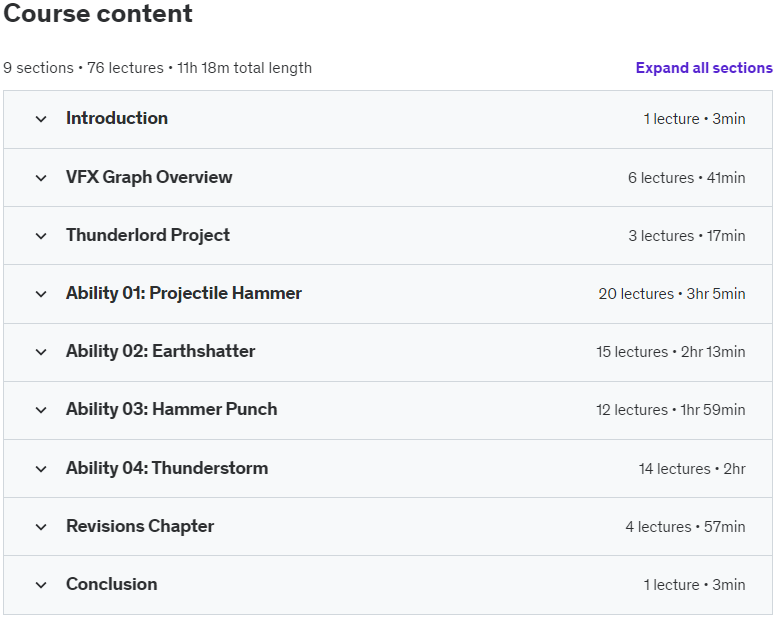Click '4 lectures • 57min' text
Viewport: 776px width, 618px height.
tap(685, 526)
